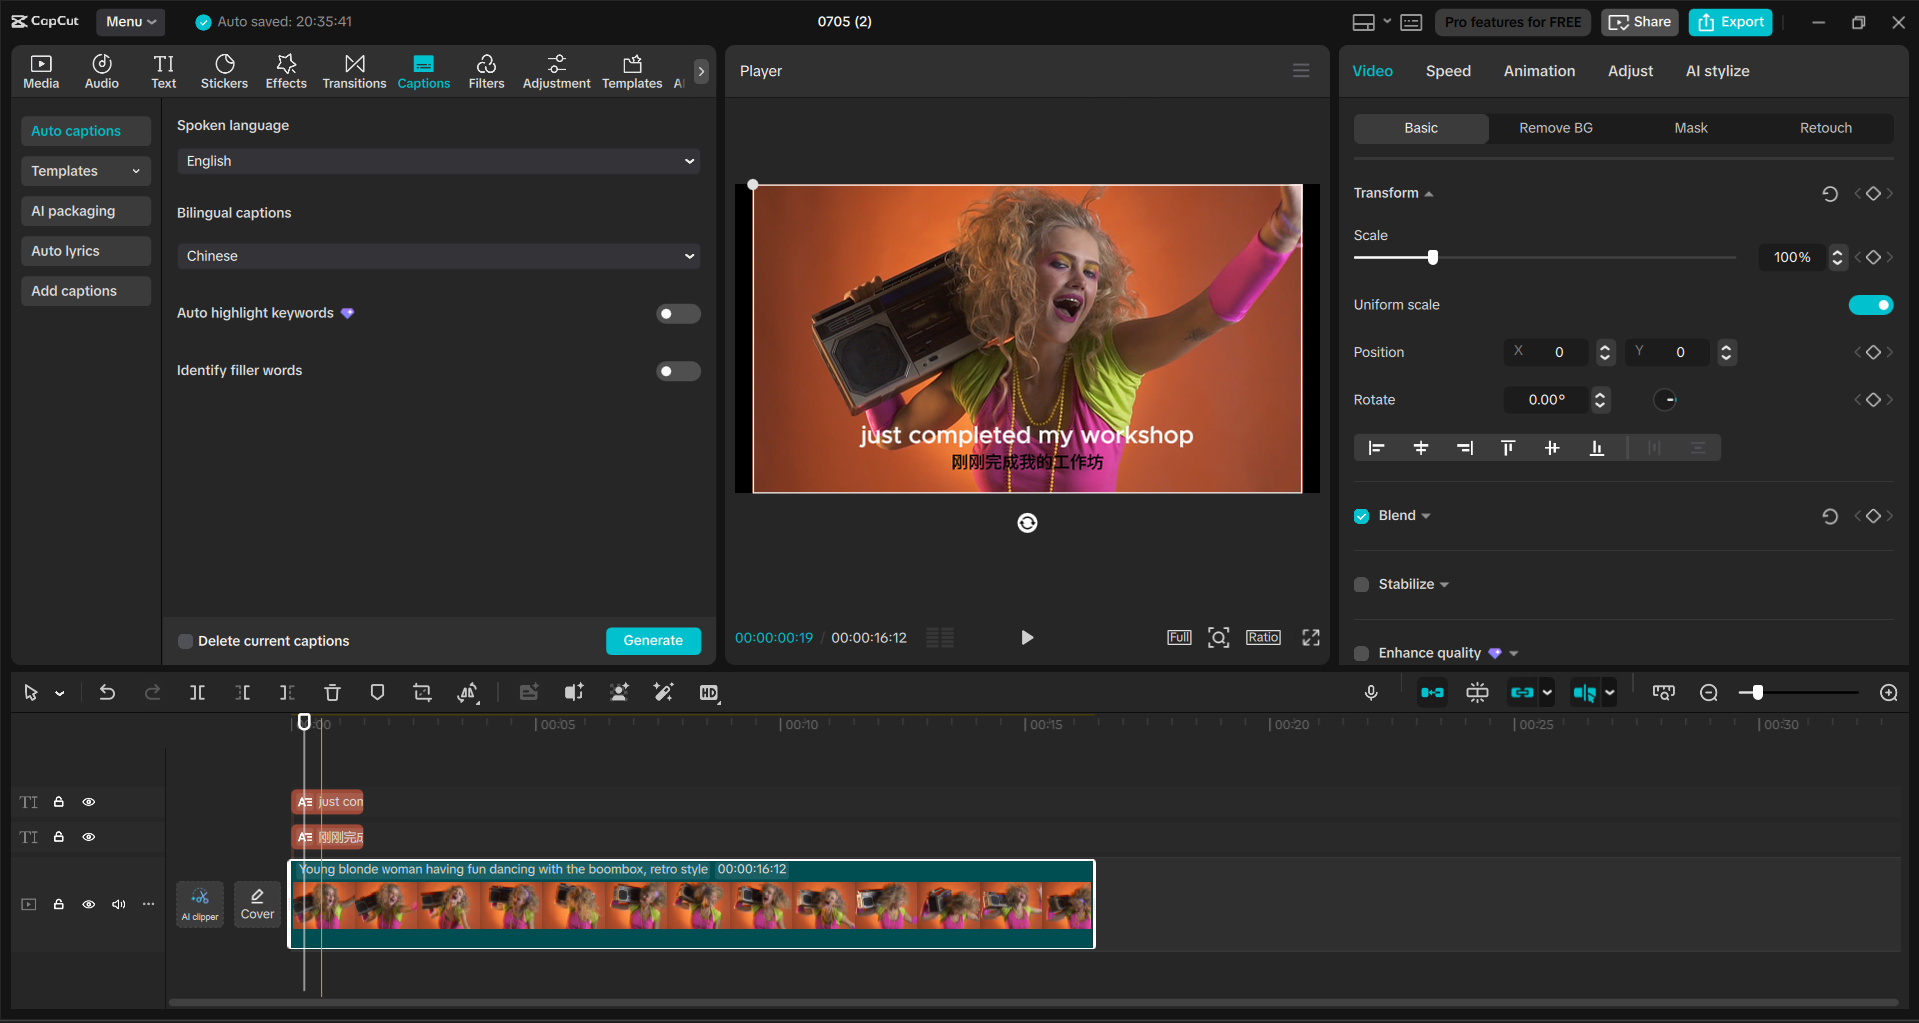The width and height of the screenshot is (1919, 1023).
Task: Lock the main video track
Action: point(59,904)
